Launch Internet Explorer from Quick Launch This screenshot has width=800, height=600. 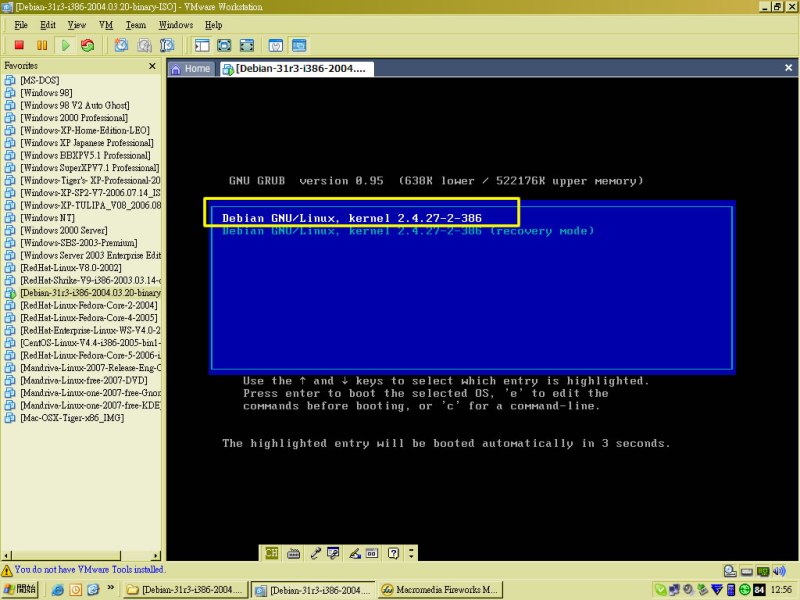(x=58, y=590)
